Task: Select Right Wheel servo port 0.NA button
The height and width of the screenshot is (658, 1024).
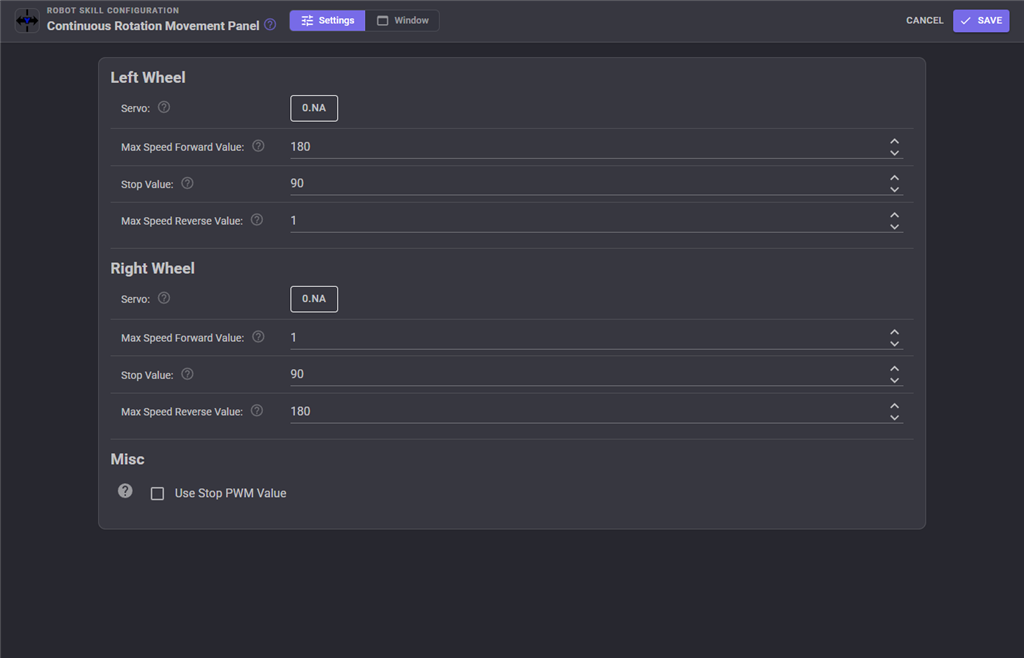Action: click(314, 298)
